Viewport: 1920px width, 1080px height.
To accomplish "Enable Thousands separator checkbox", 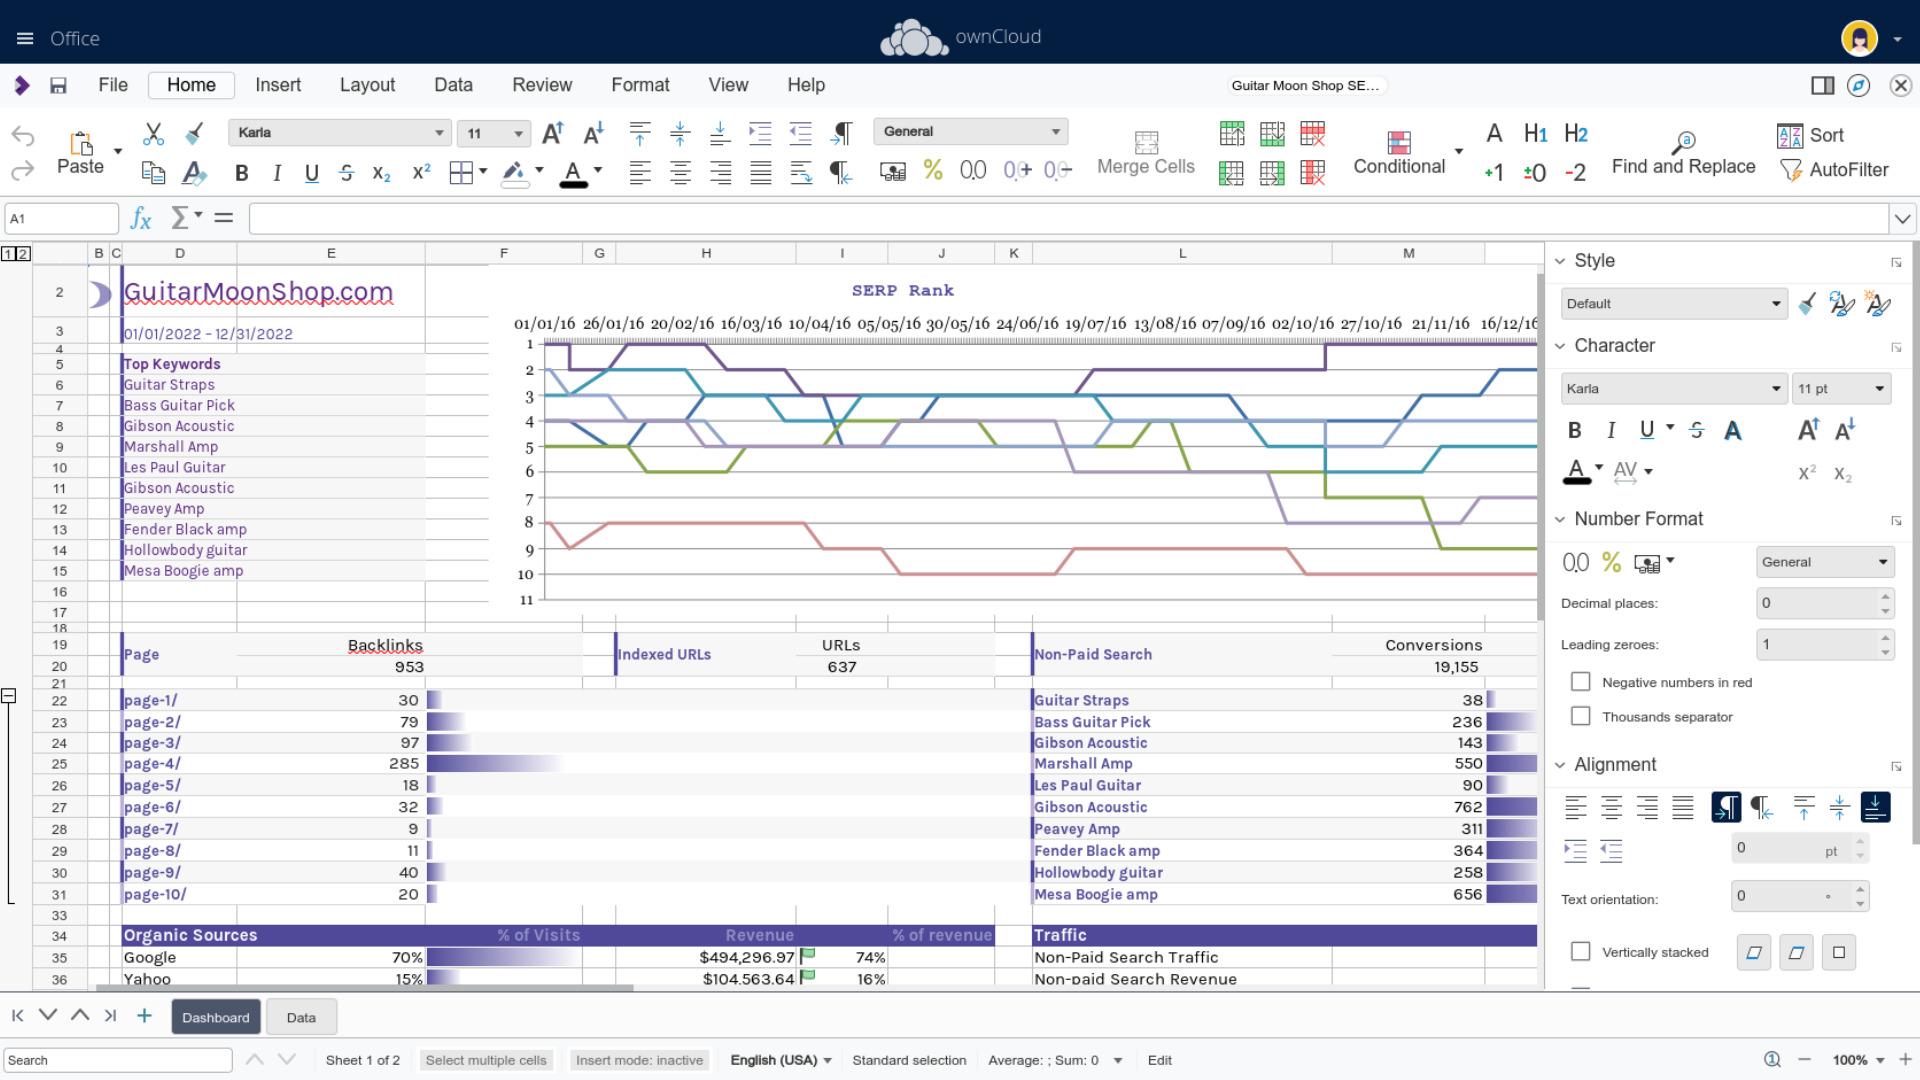I will [1580, 716].
